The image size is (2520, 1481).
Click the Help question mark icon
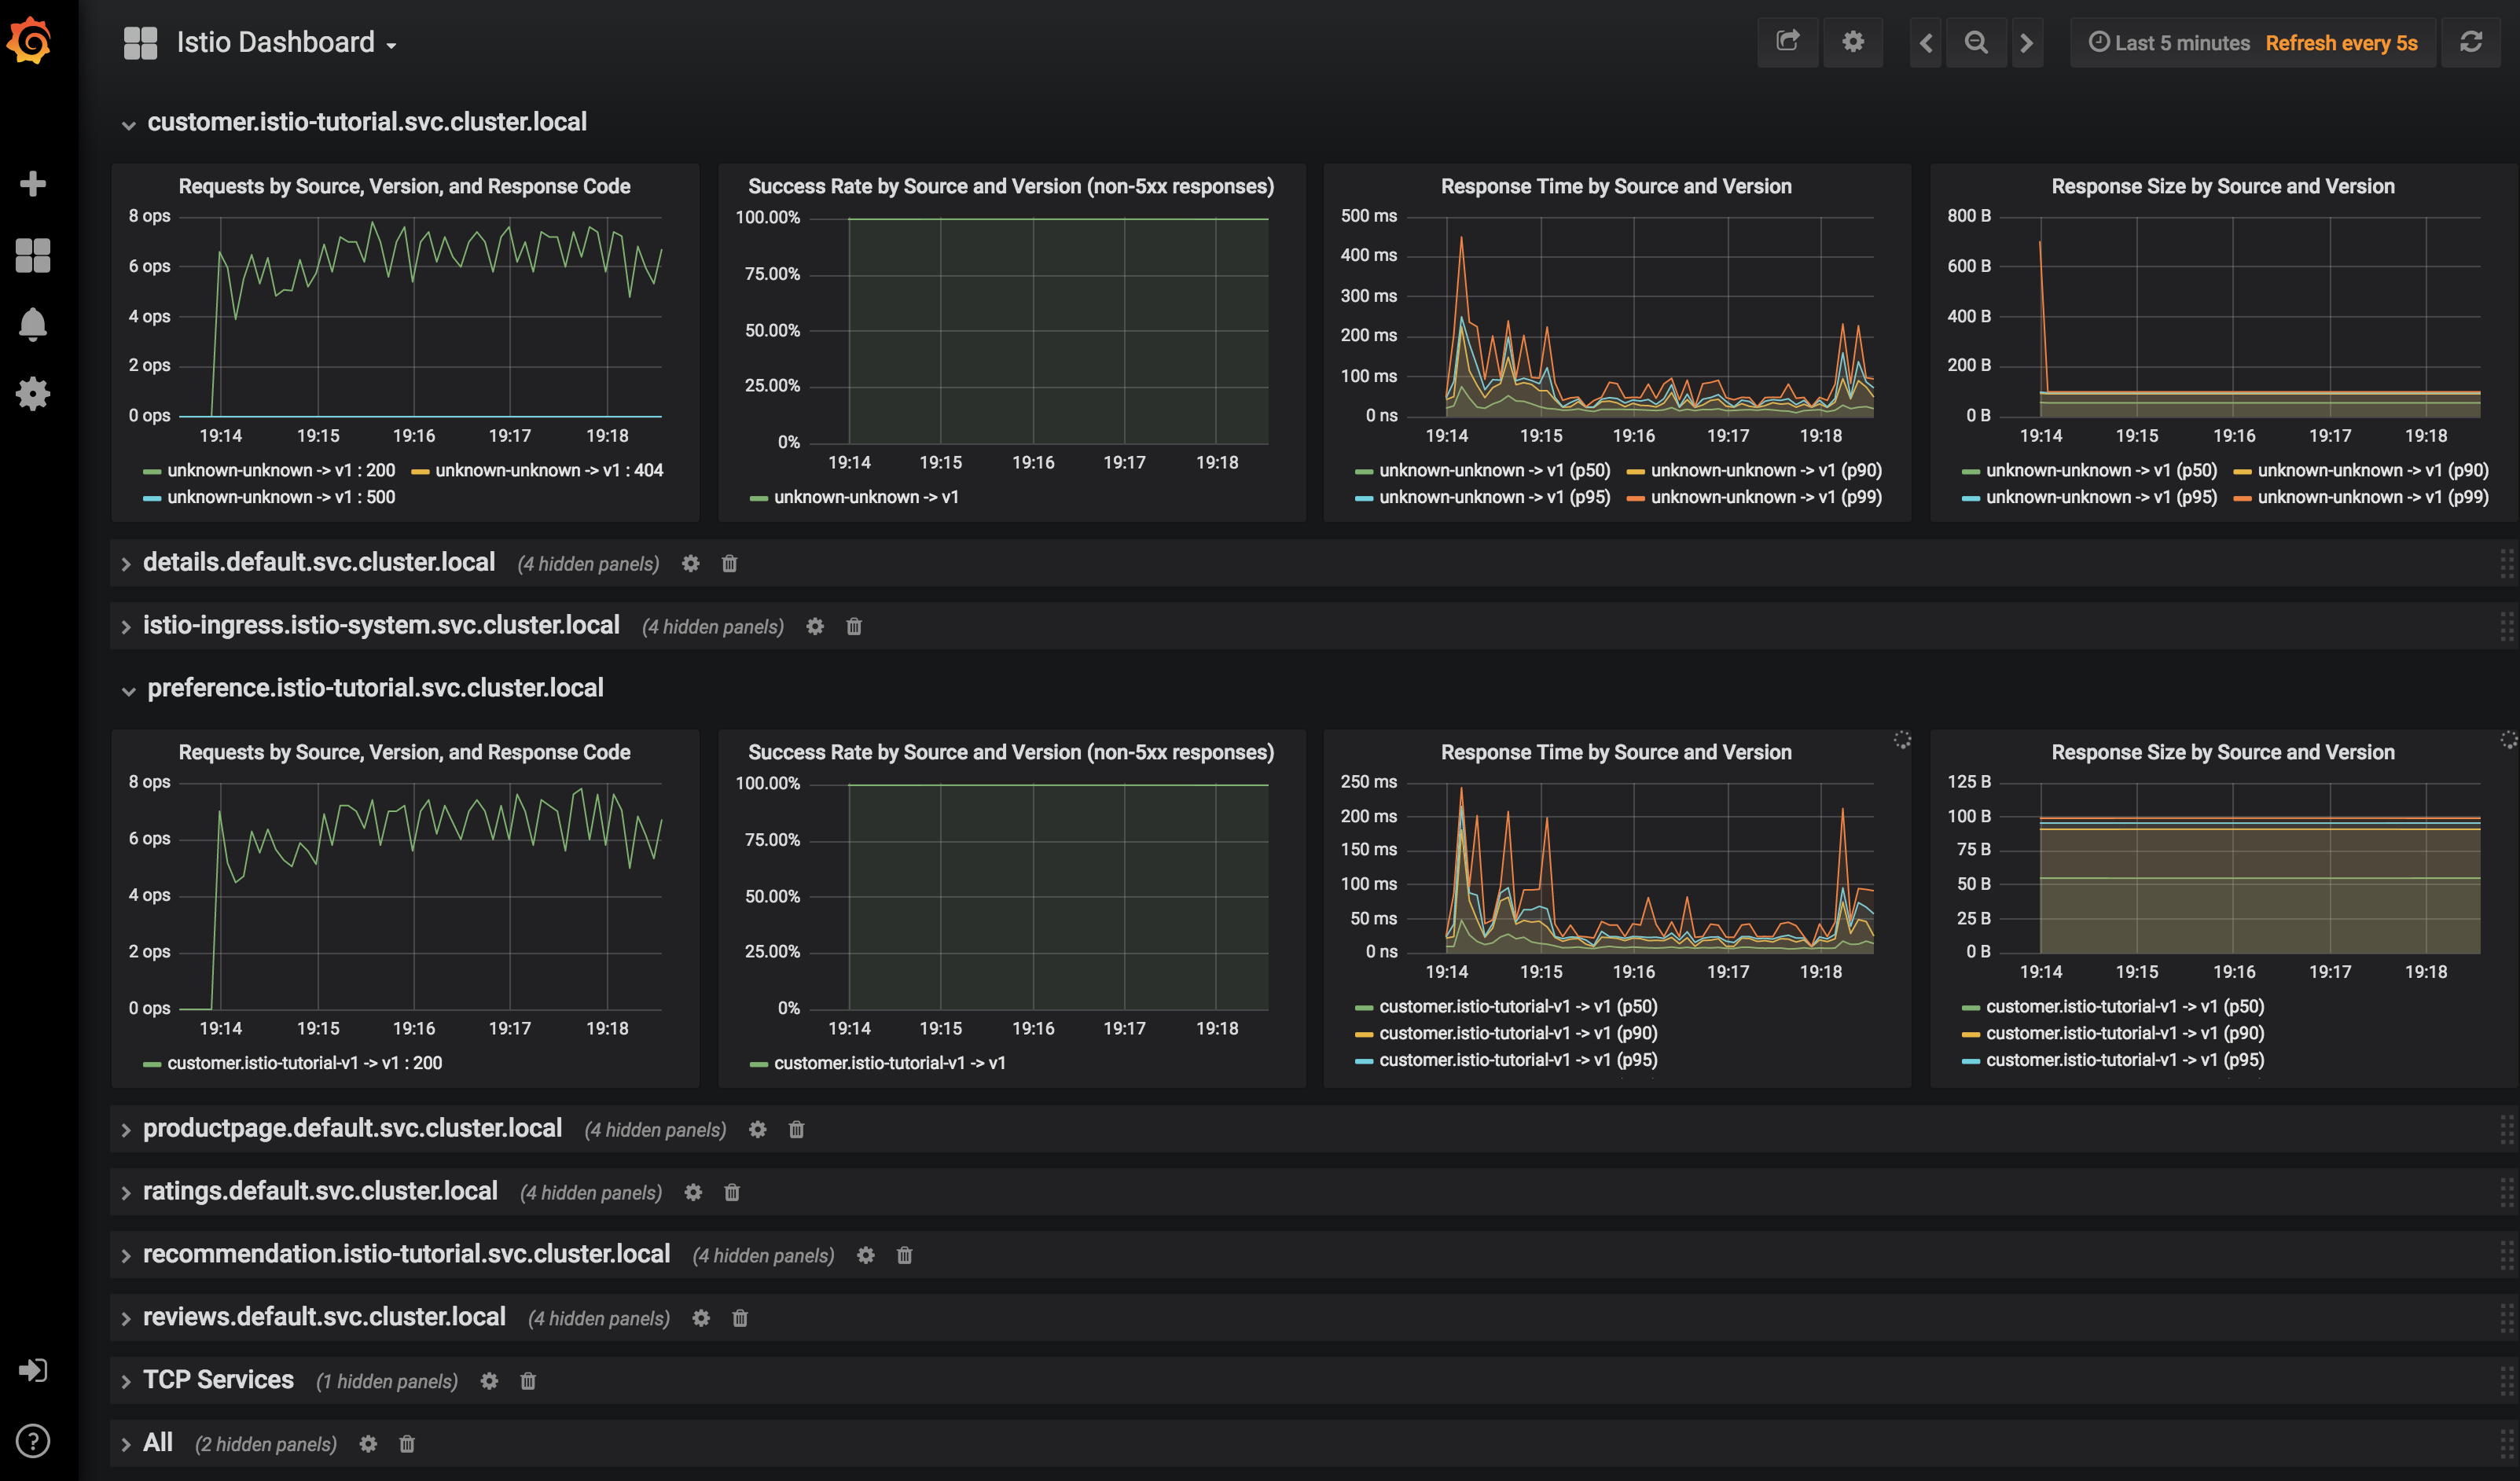pos(33,1441)
